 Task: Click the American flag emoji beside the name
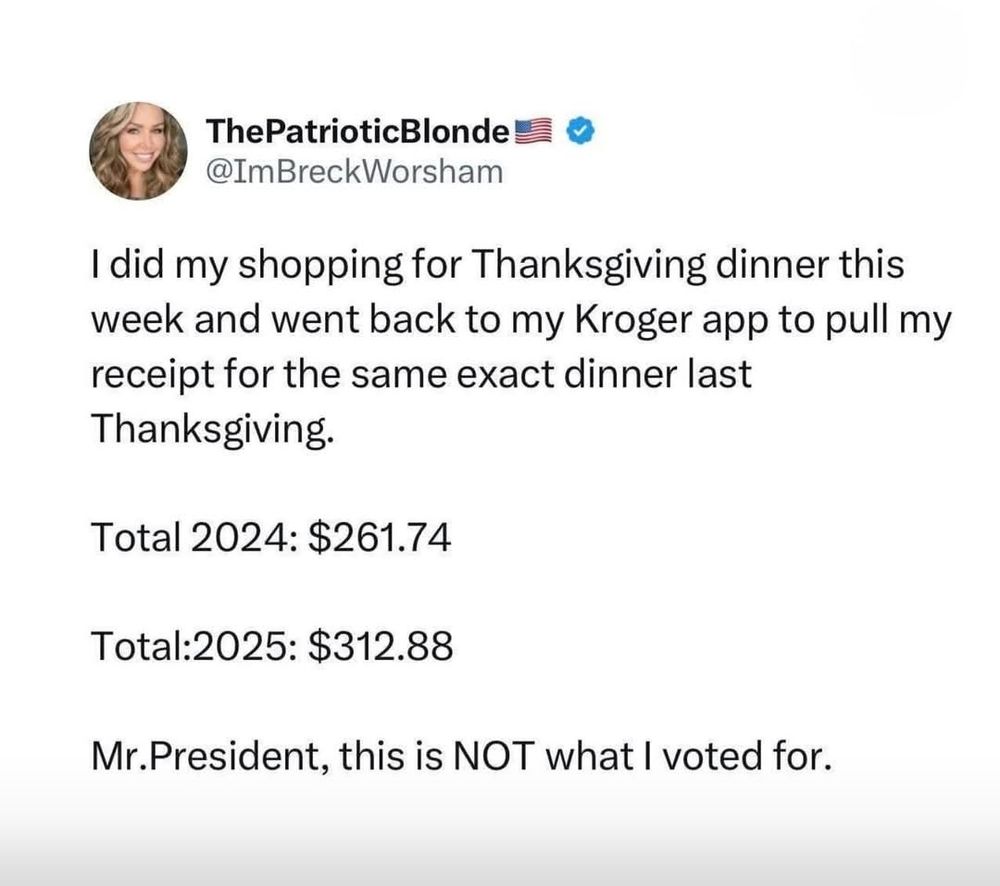[533, 131]
